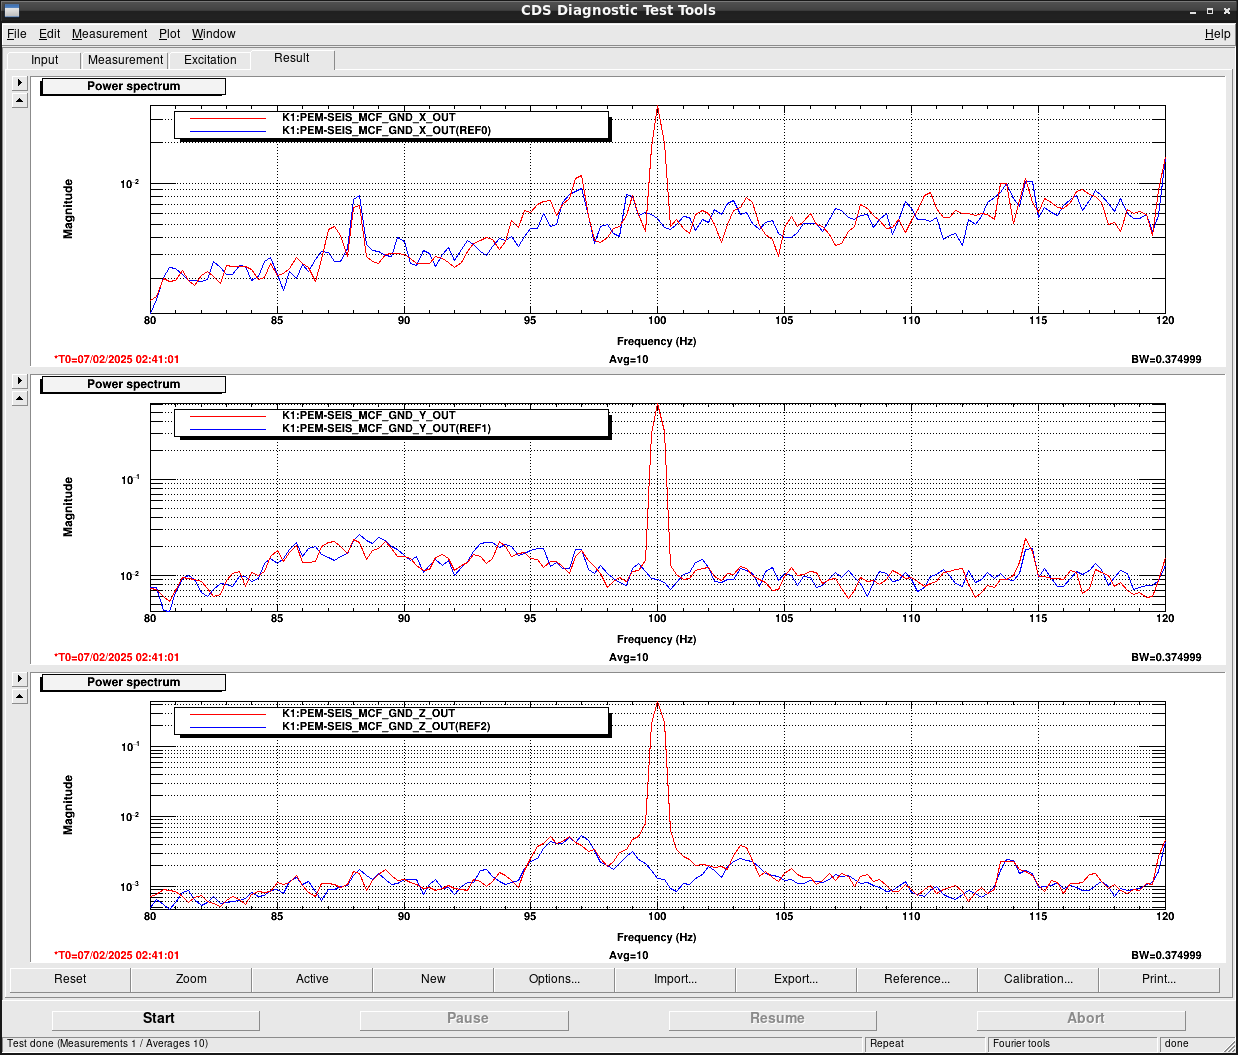This screenshot has height=1055, width=1238.
Task: Click legend entry K1:PEM-SEIS_MCF_GND_Z_OUT
Action: coord(368,713)
